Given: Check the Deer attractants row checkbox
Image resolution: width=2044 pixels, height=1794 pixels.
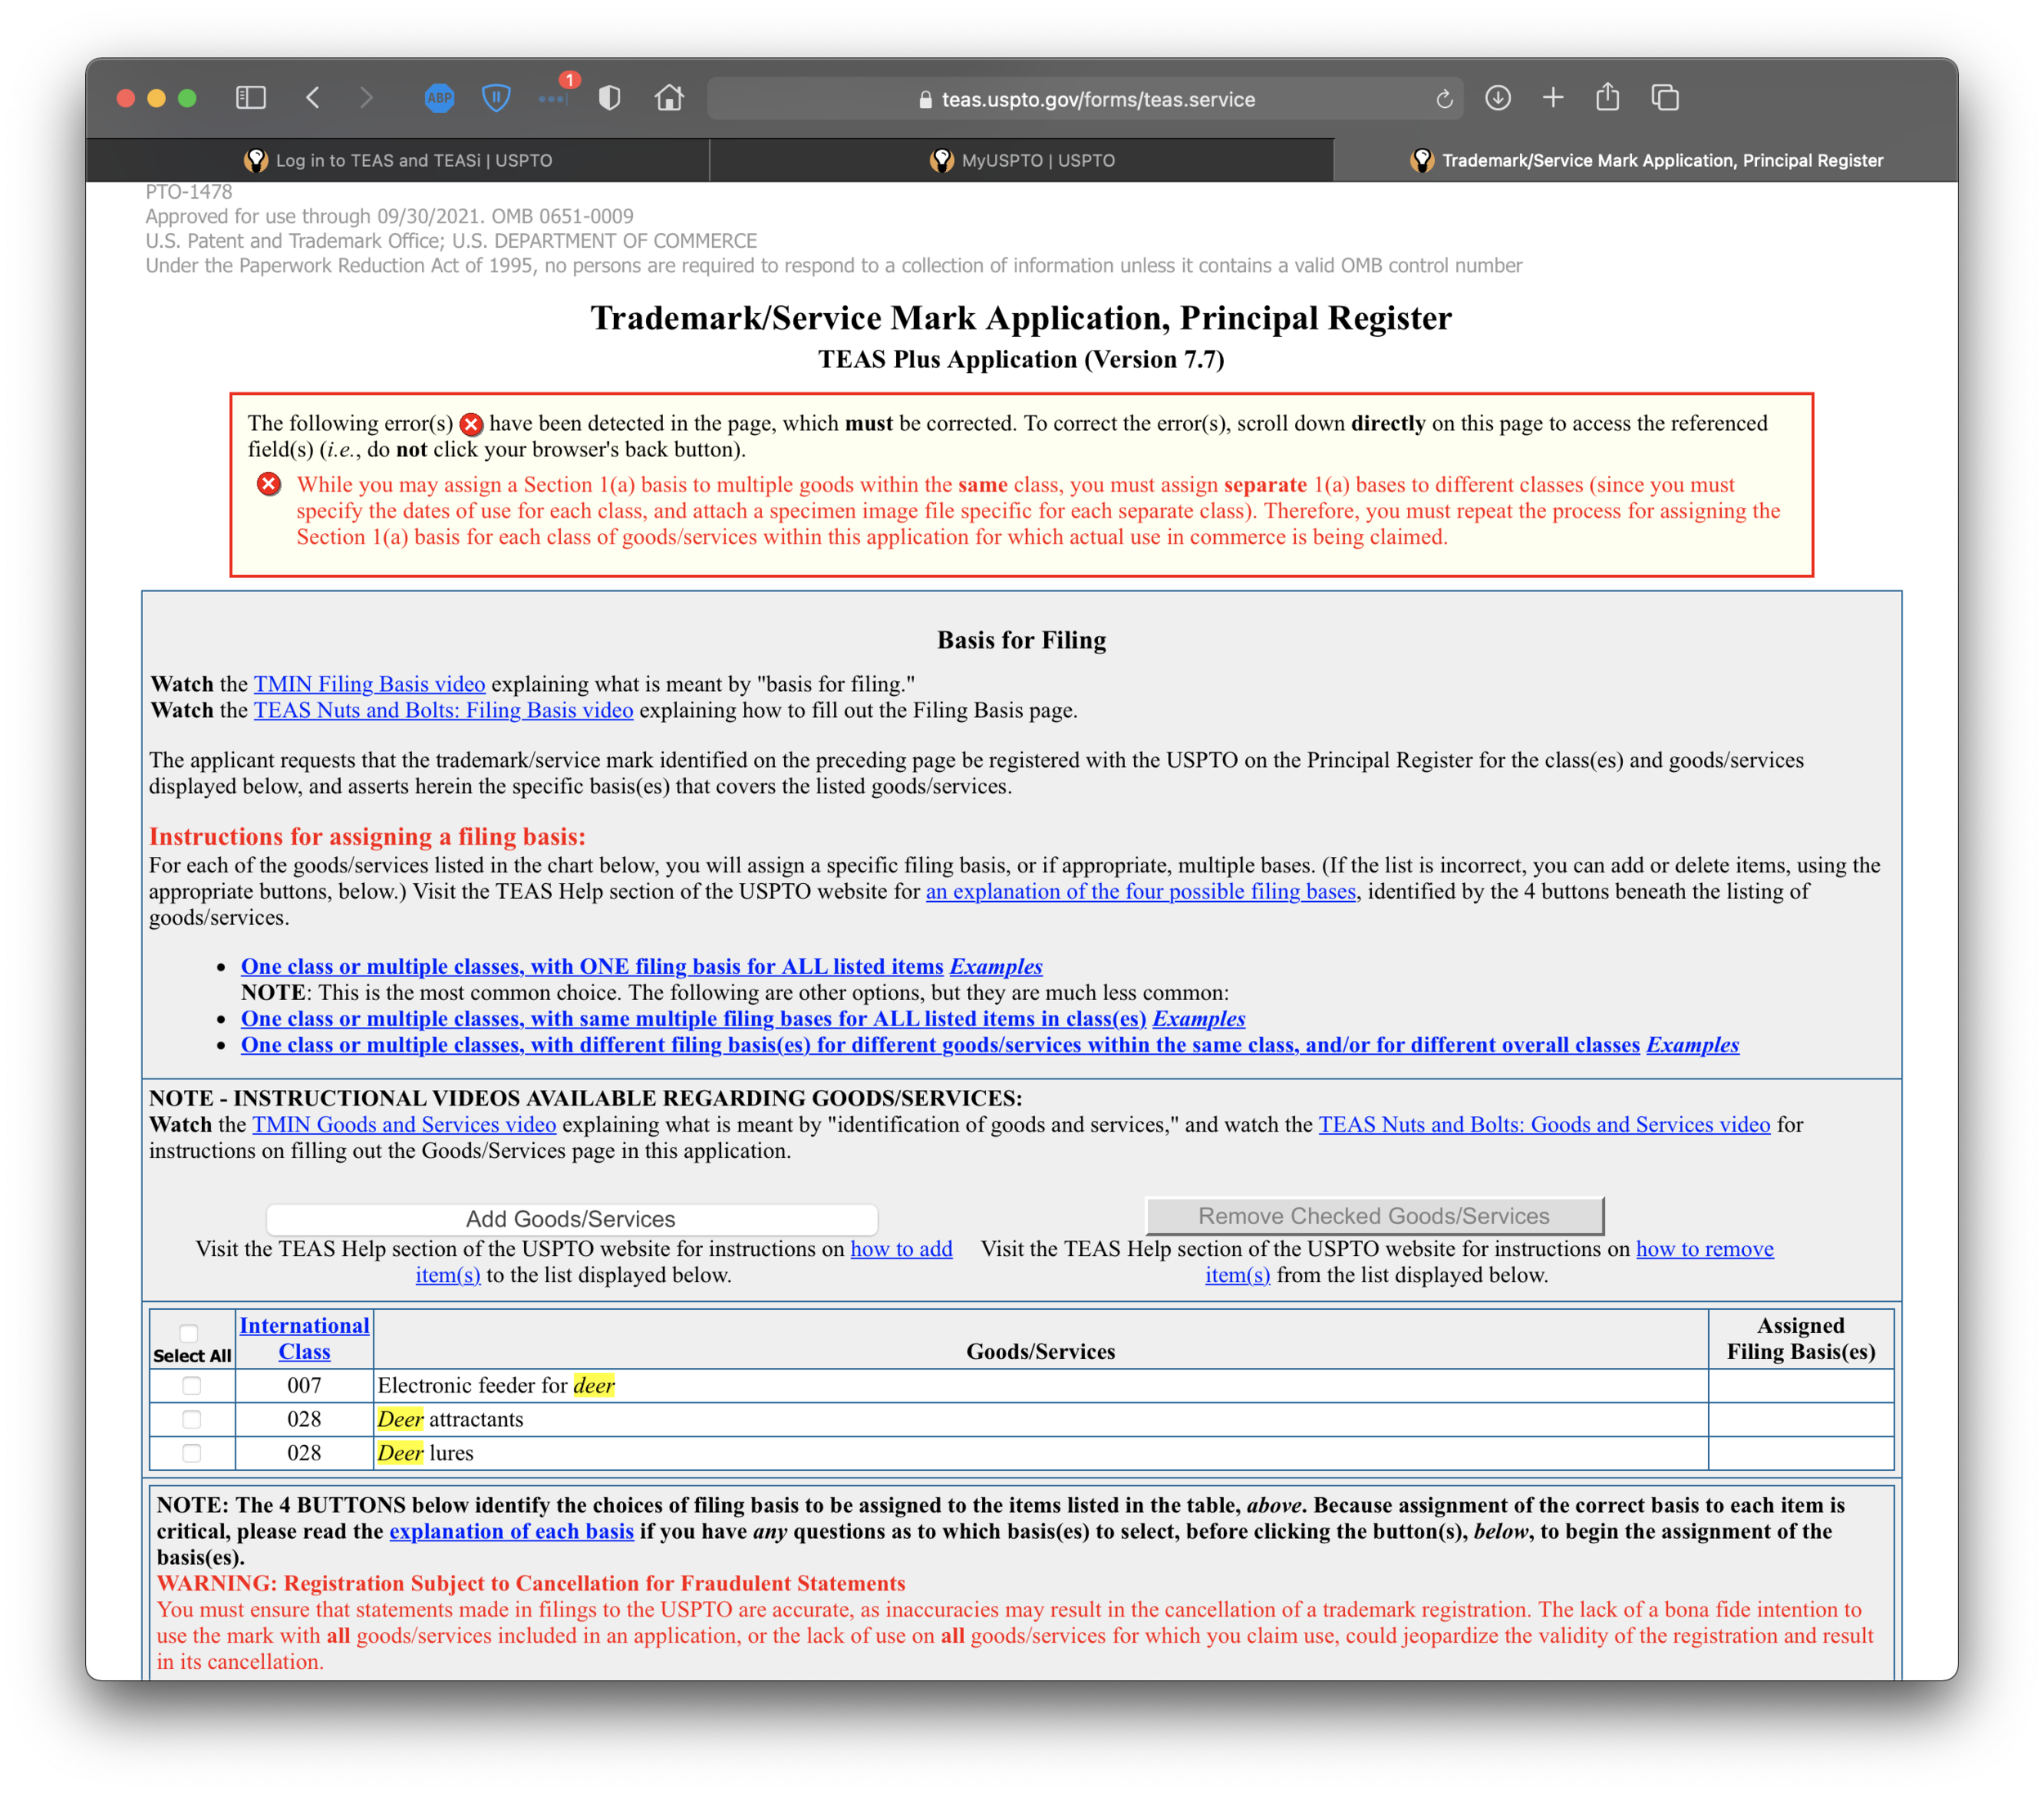Looking at the screenshot, I should point(192,1420).
